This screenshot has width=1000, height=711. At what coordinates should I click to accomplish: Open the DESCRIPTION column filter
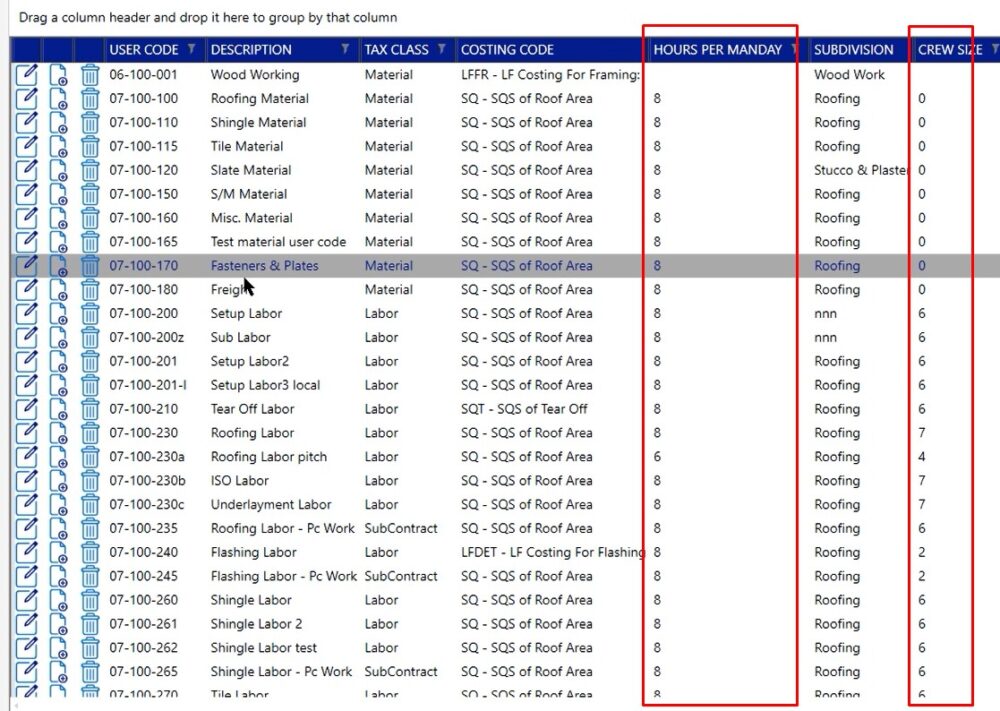pos(345,49)
